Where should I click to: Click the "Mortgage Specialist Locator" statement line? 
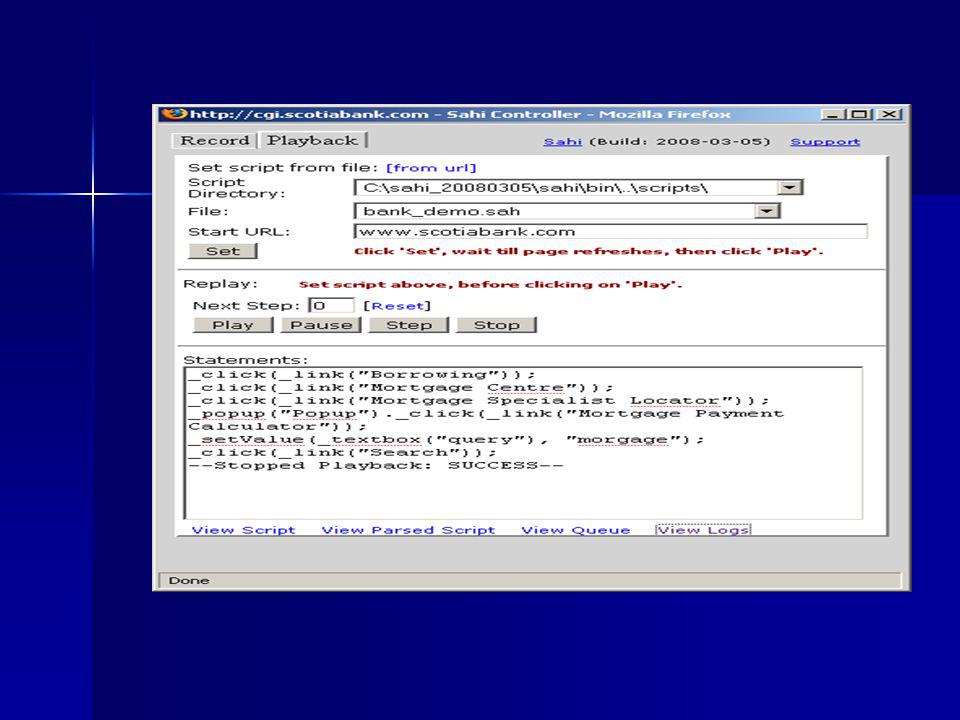[x=479, y=400]
